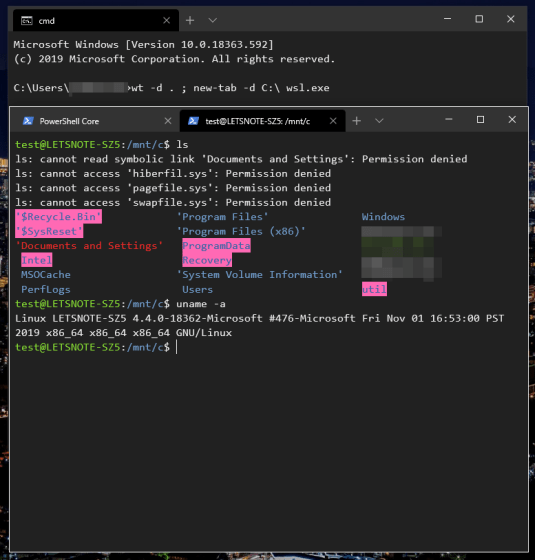Click the ProgramData directory entry

click(216, 246)
